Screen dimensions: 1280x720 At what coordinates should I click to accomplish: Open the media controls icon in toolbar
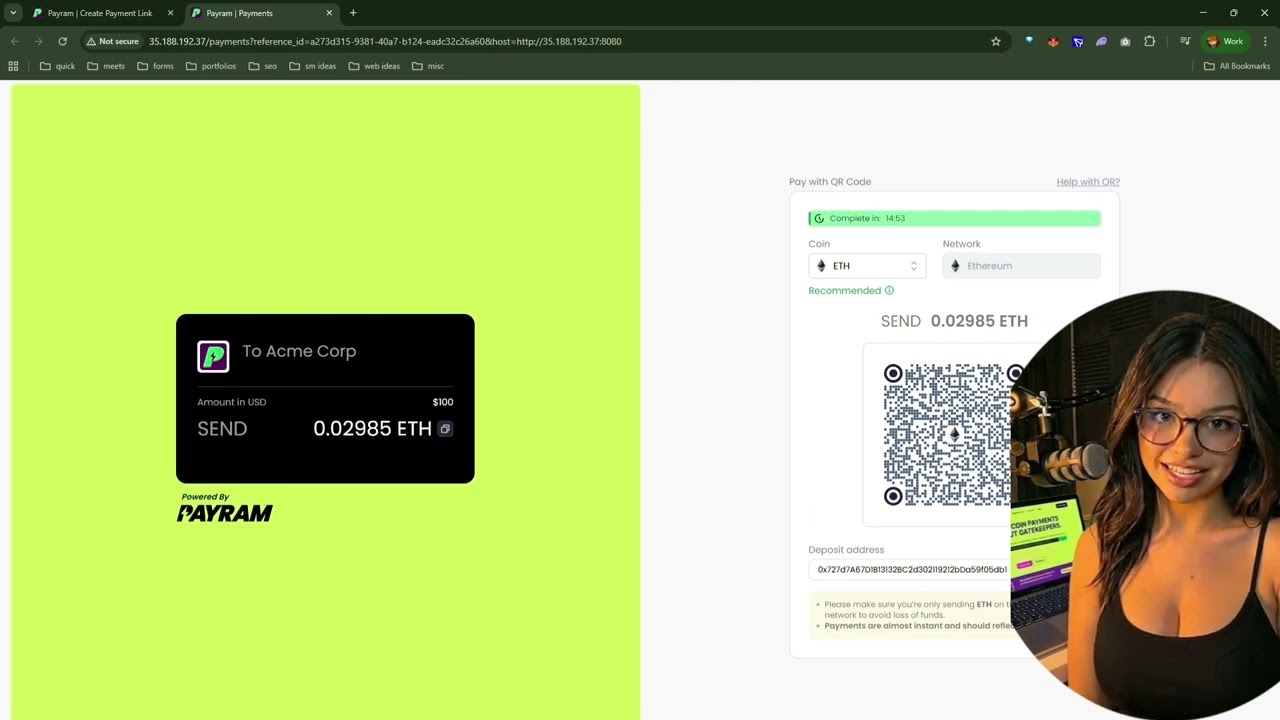tap(1185, 42)
